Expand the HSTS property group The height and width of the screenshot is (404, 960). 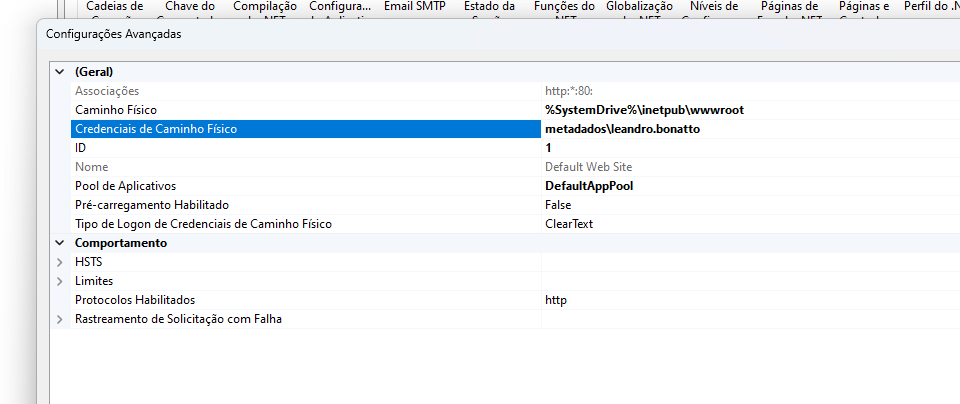click(x=60, y=262)
